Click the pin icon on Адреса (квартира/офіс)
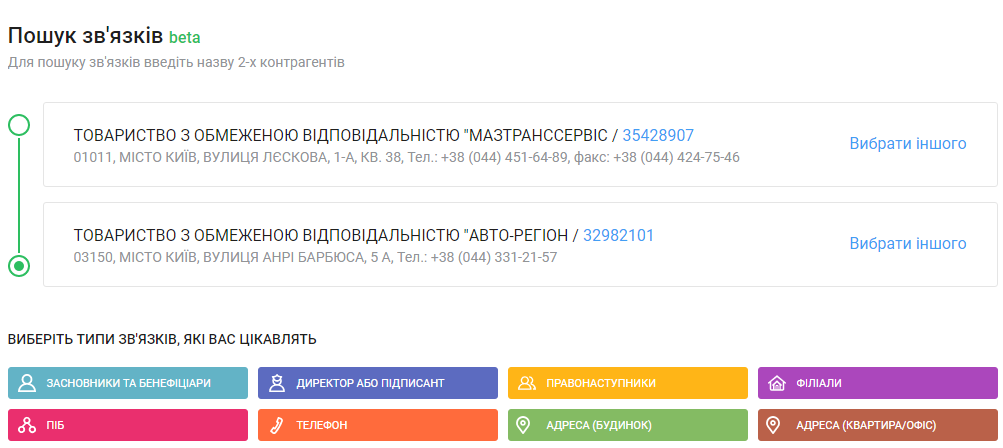 (772, 426)
